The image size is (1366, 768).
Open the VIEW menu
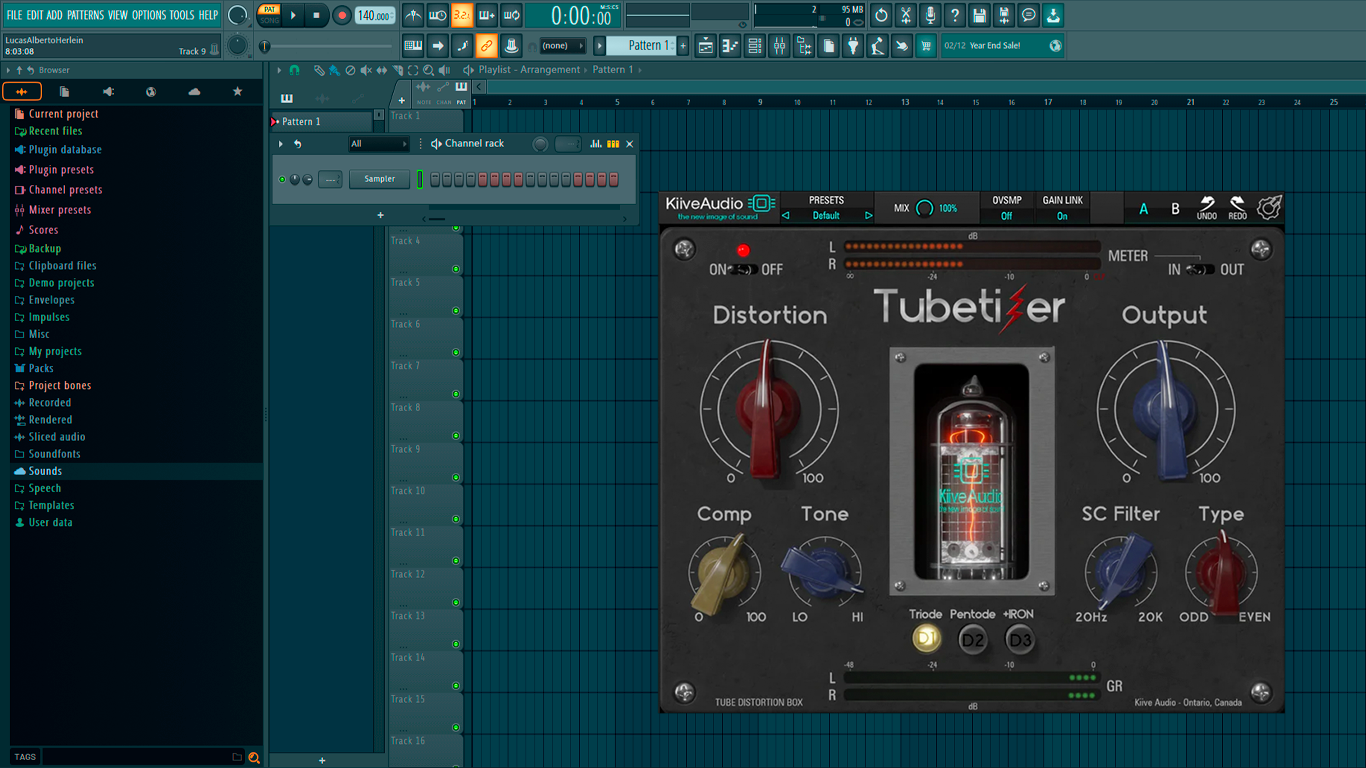(x=118, y=15)
